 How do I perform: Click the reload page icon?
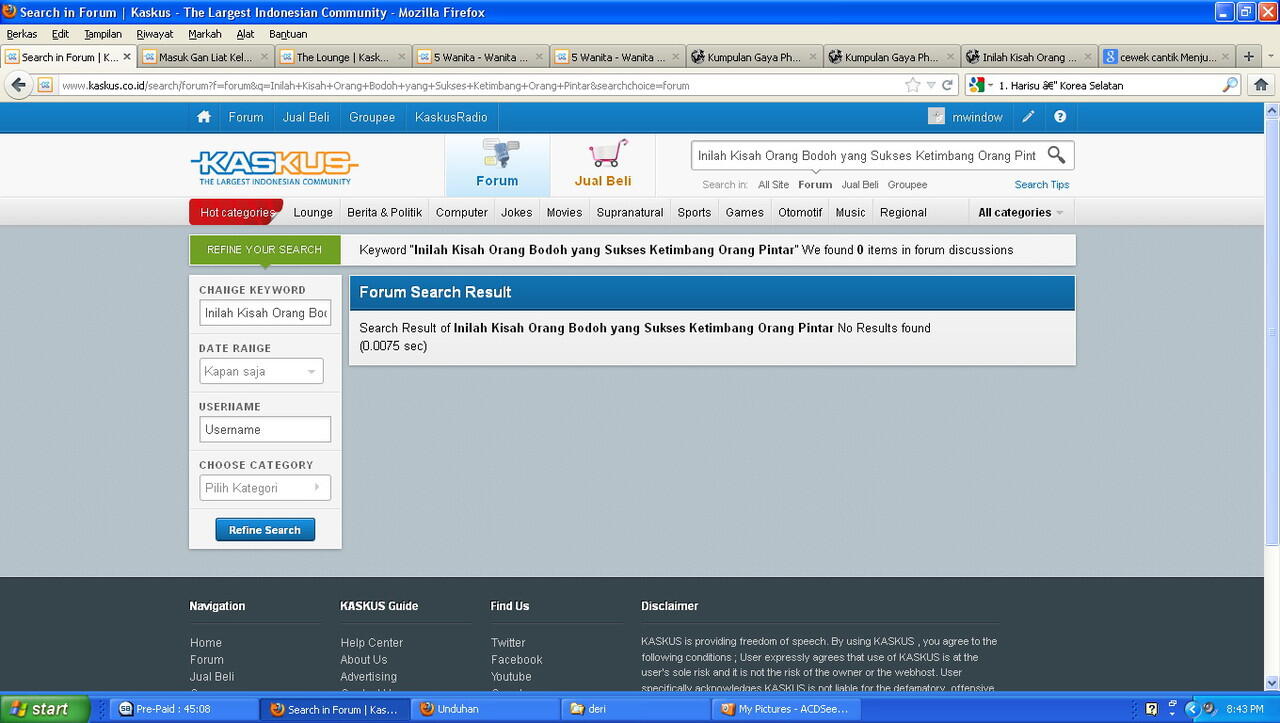[947, 85]
